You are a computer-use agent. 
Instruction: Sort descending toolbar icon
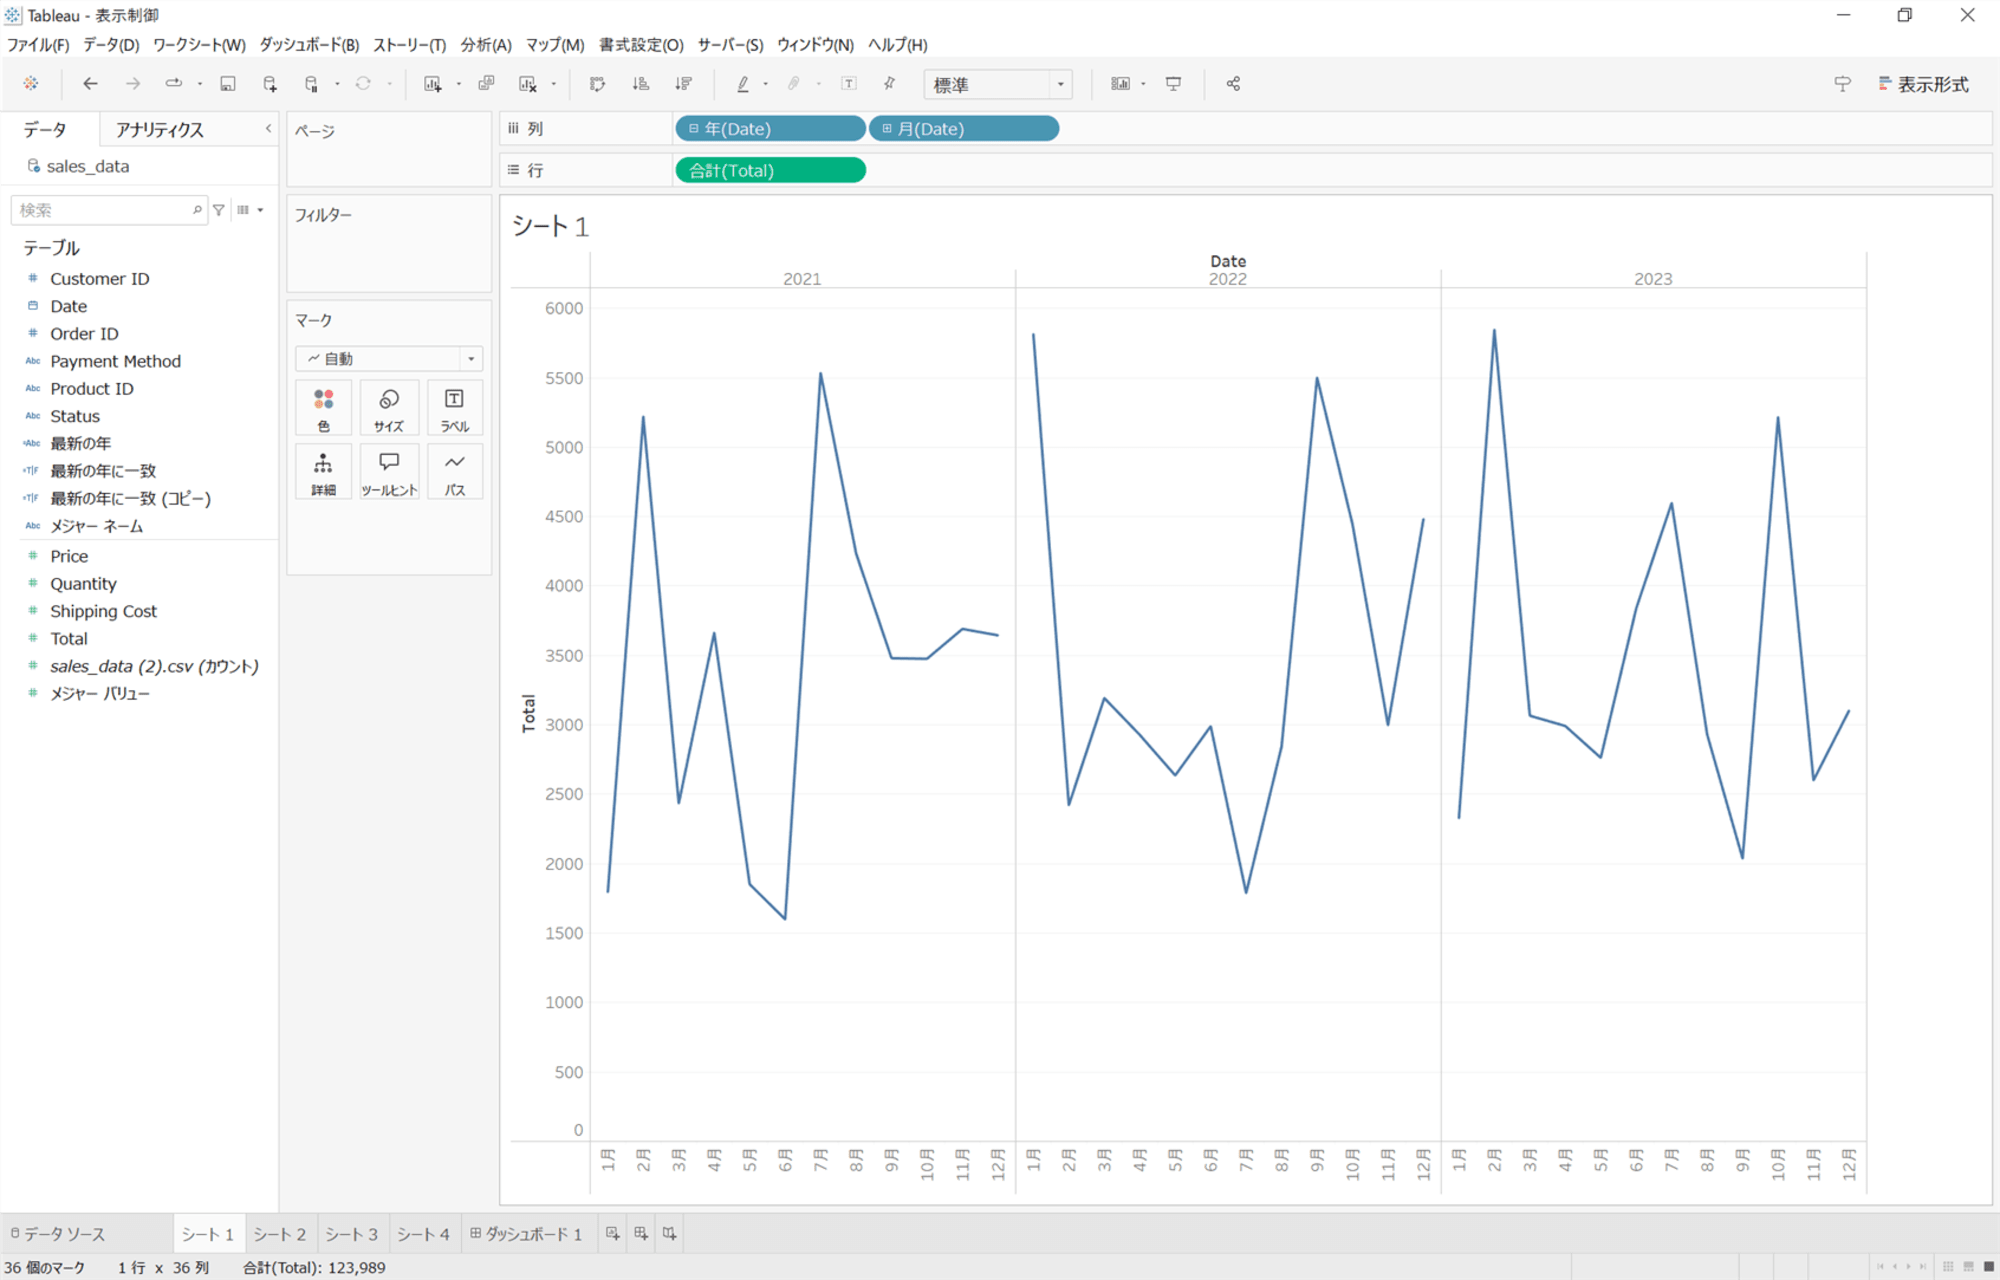(684, 84)
